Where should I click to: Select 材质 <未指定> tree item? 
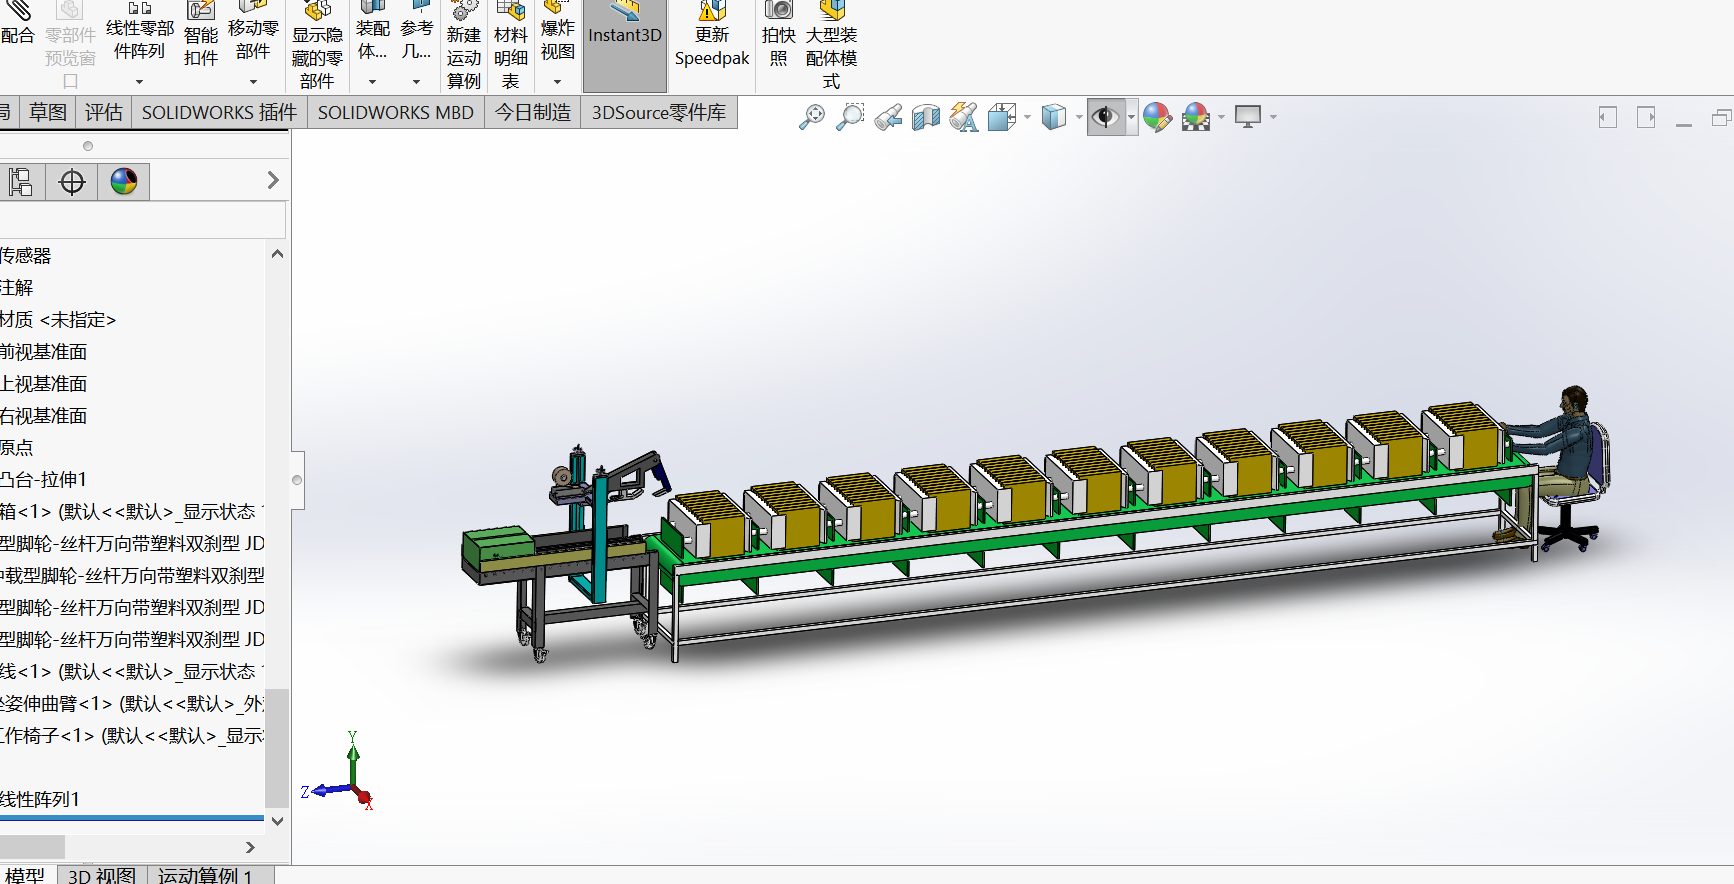tap(58, 320)
